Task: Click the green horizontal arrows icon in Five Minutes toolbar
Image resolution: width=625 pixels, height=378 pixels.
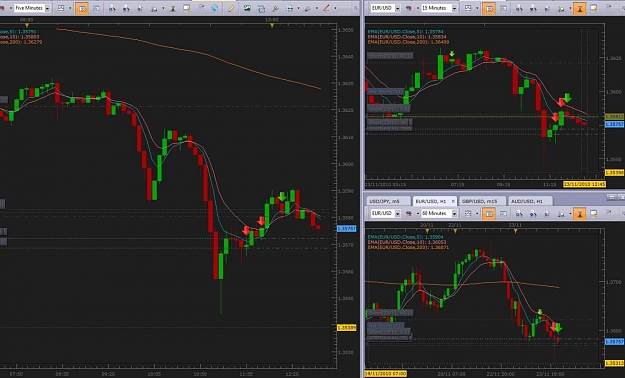Action: tap(290, 8)
